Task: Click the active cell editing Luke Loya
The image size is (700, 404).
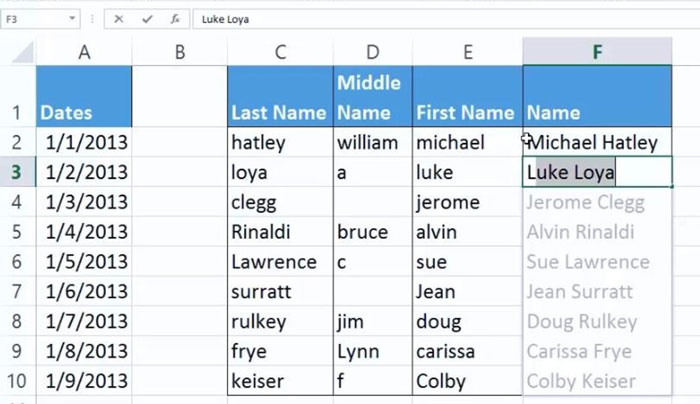Action: click(x=597, y=172)
